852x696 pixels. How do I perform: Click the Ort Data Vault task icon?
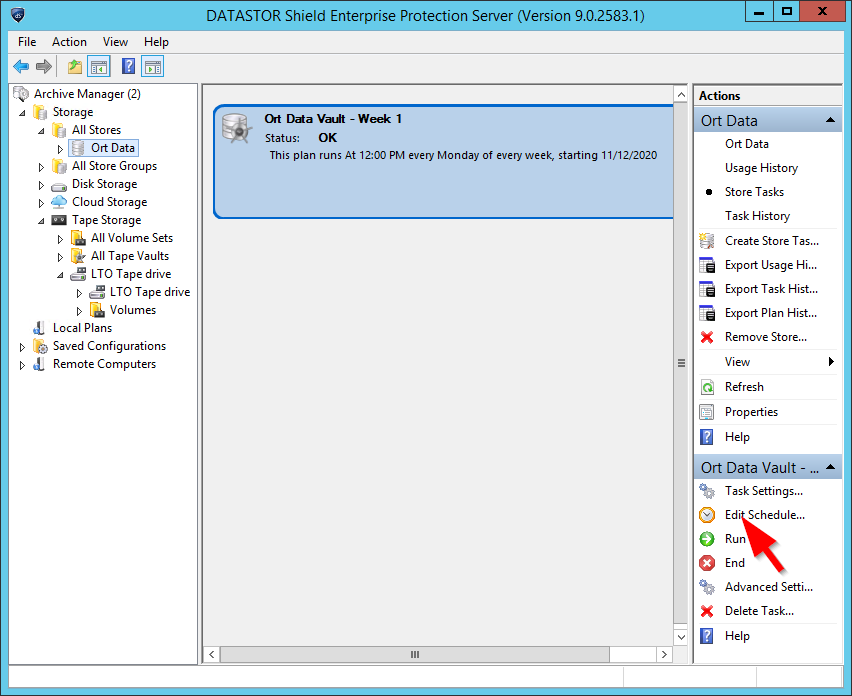237,128
